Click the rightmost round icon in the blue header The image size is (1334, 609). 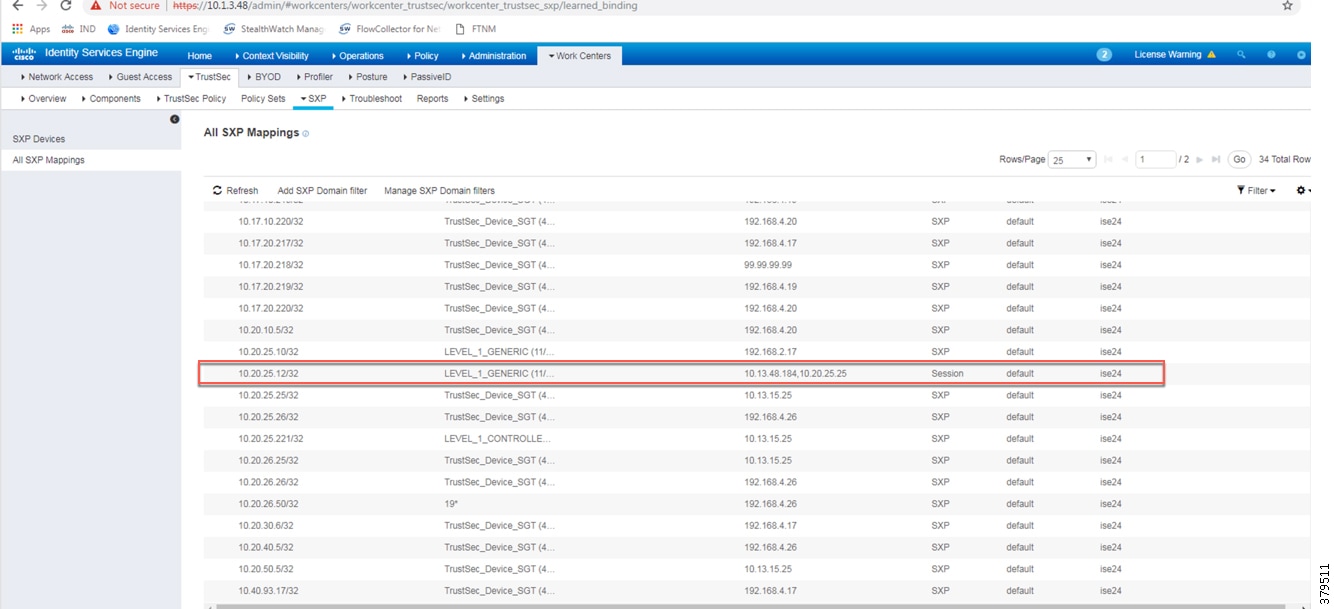click(1301, 55)
